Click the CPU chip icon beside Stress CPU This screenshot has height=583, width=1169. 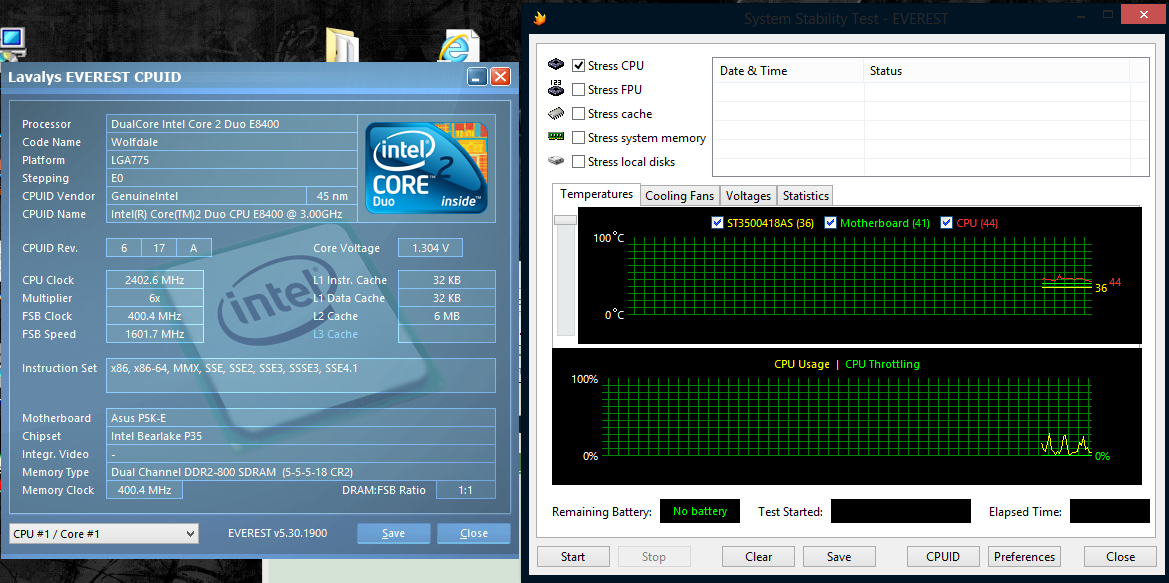pyautogui.click(x=556, y=65)
